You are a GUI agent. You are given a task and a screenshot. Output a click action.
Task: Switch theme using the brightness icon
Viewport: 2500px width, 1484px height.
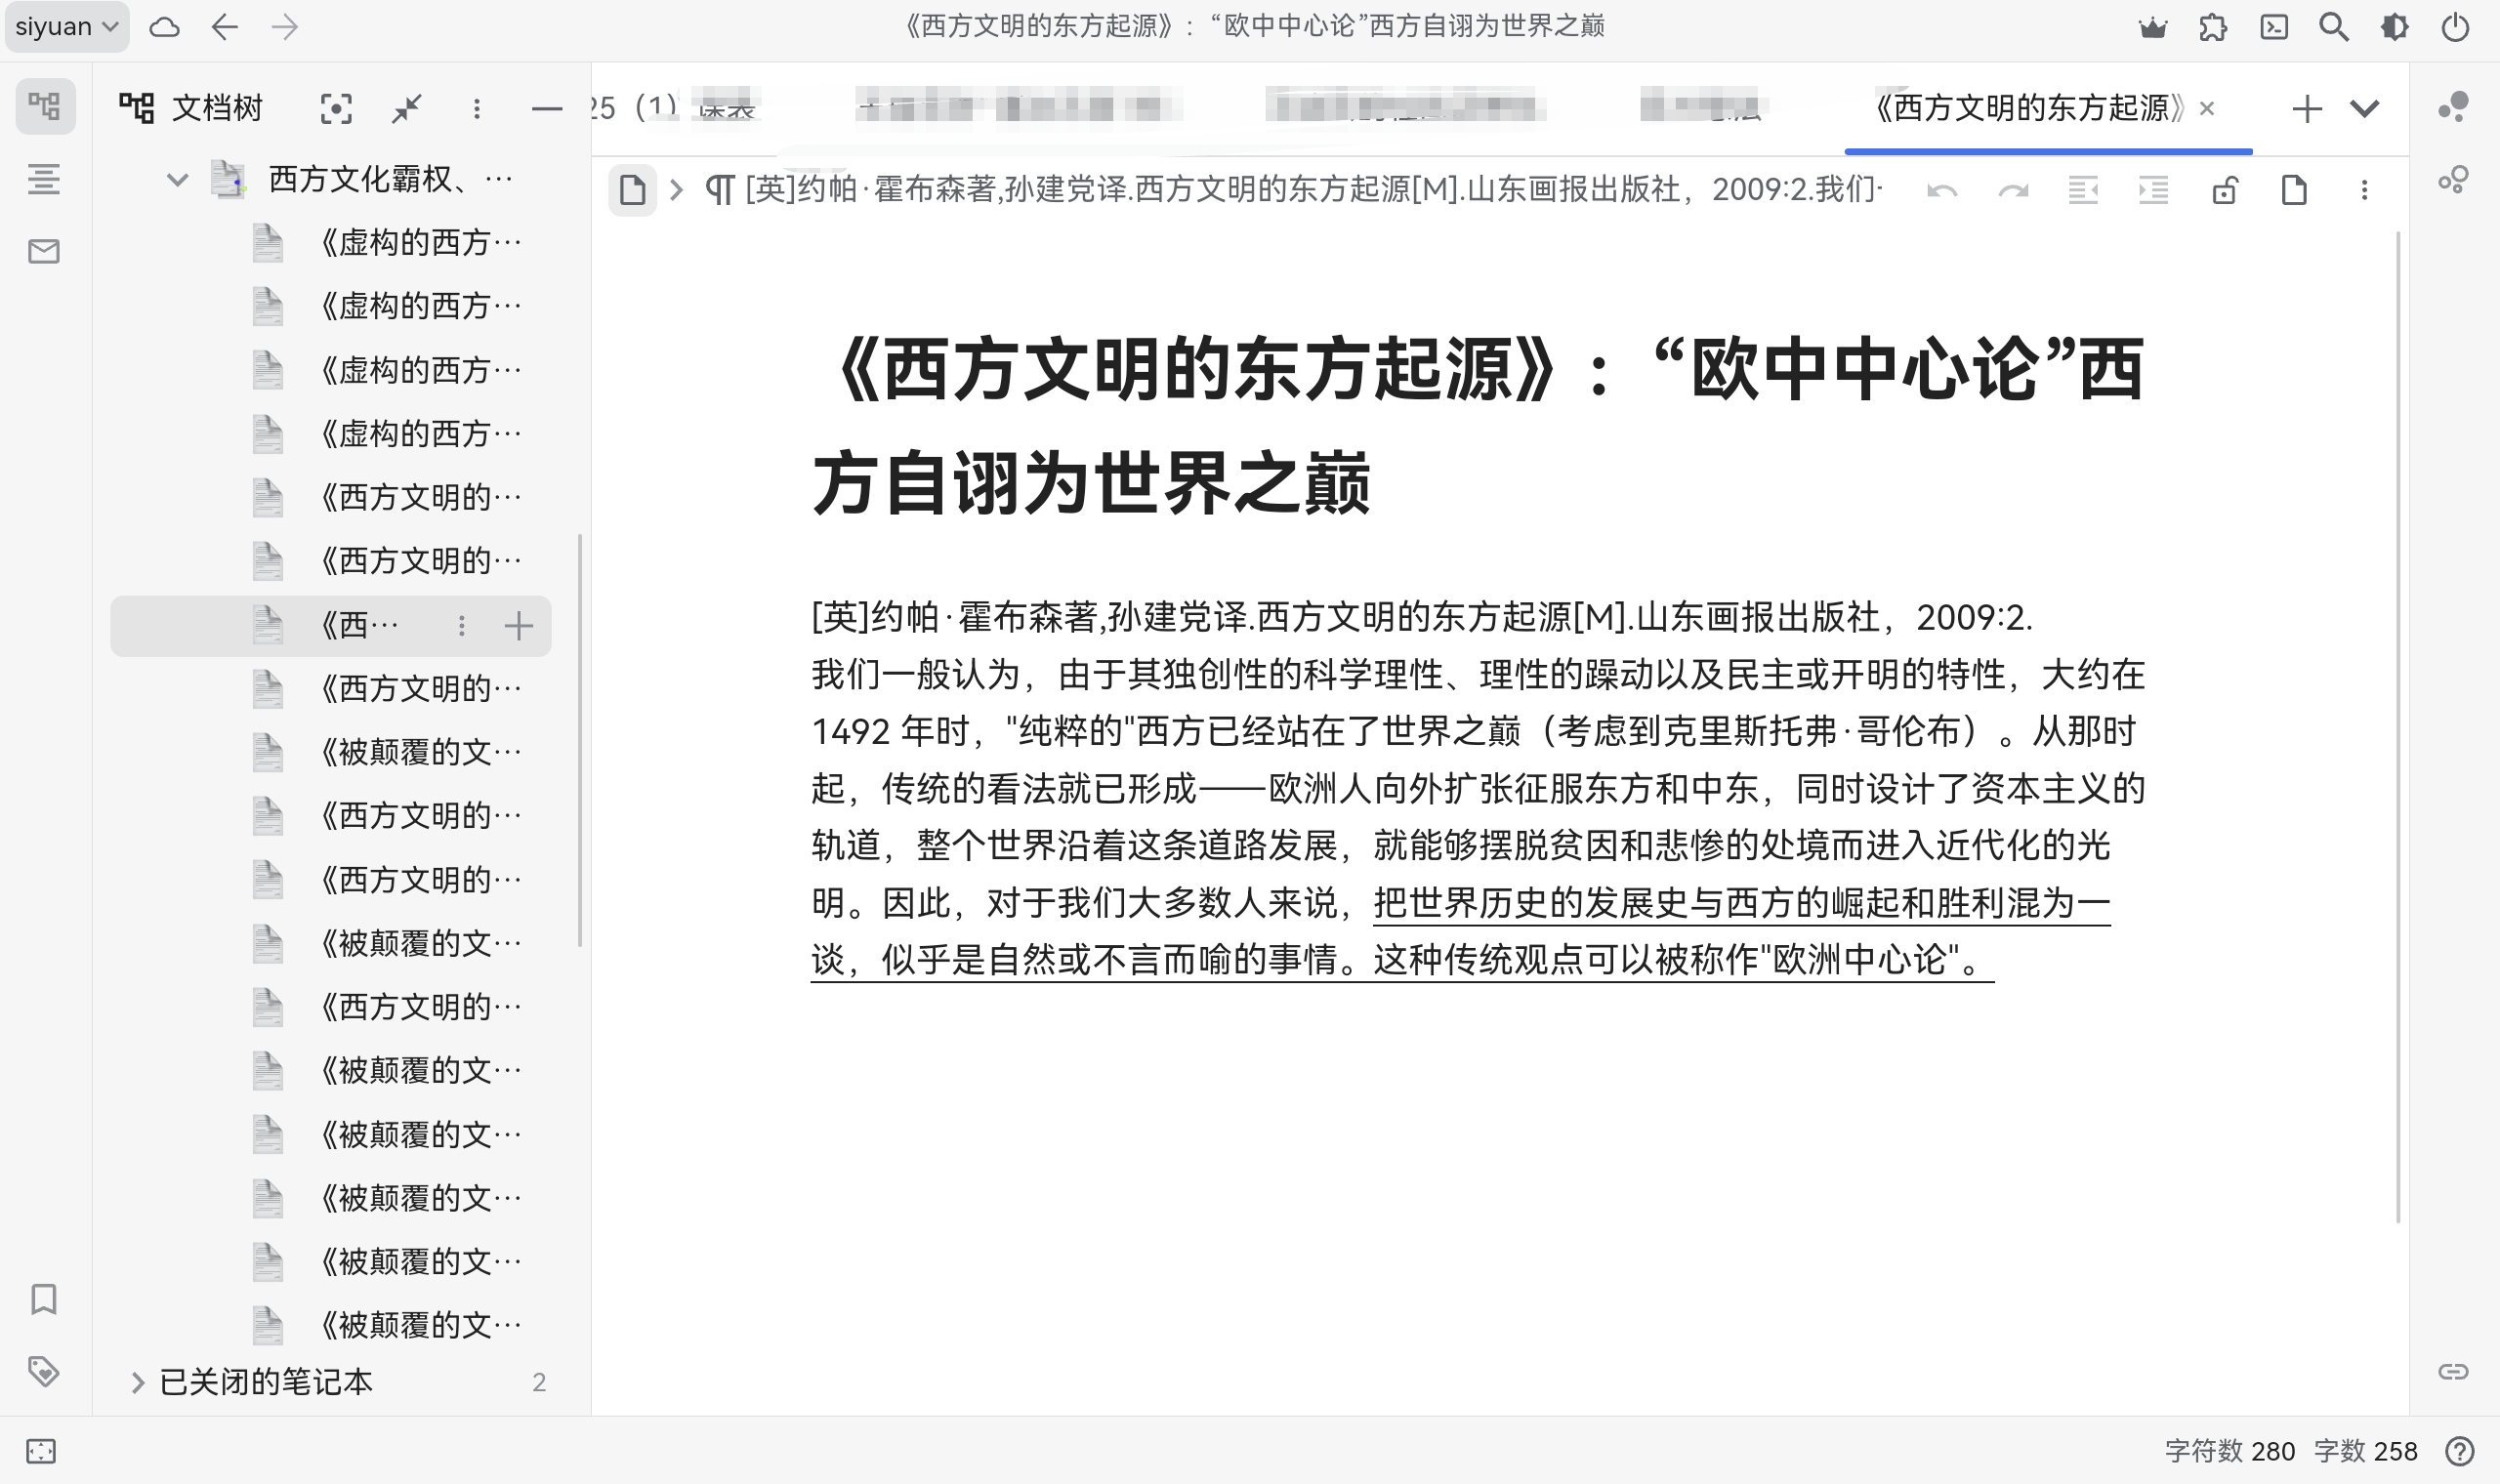click(x=2395, y=27)
